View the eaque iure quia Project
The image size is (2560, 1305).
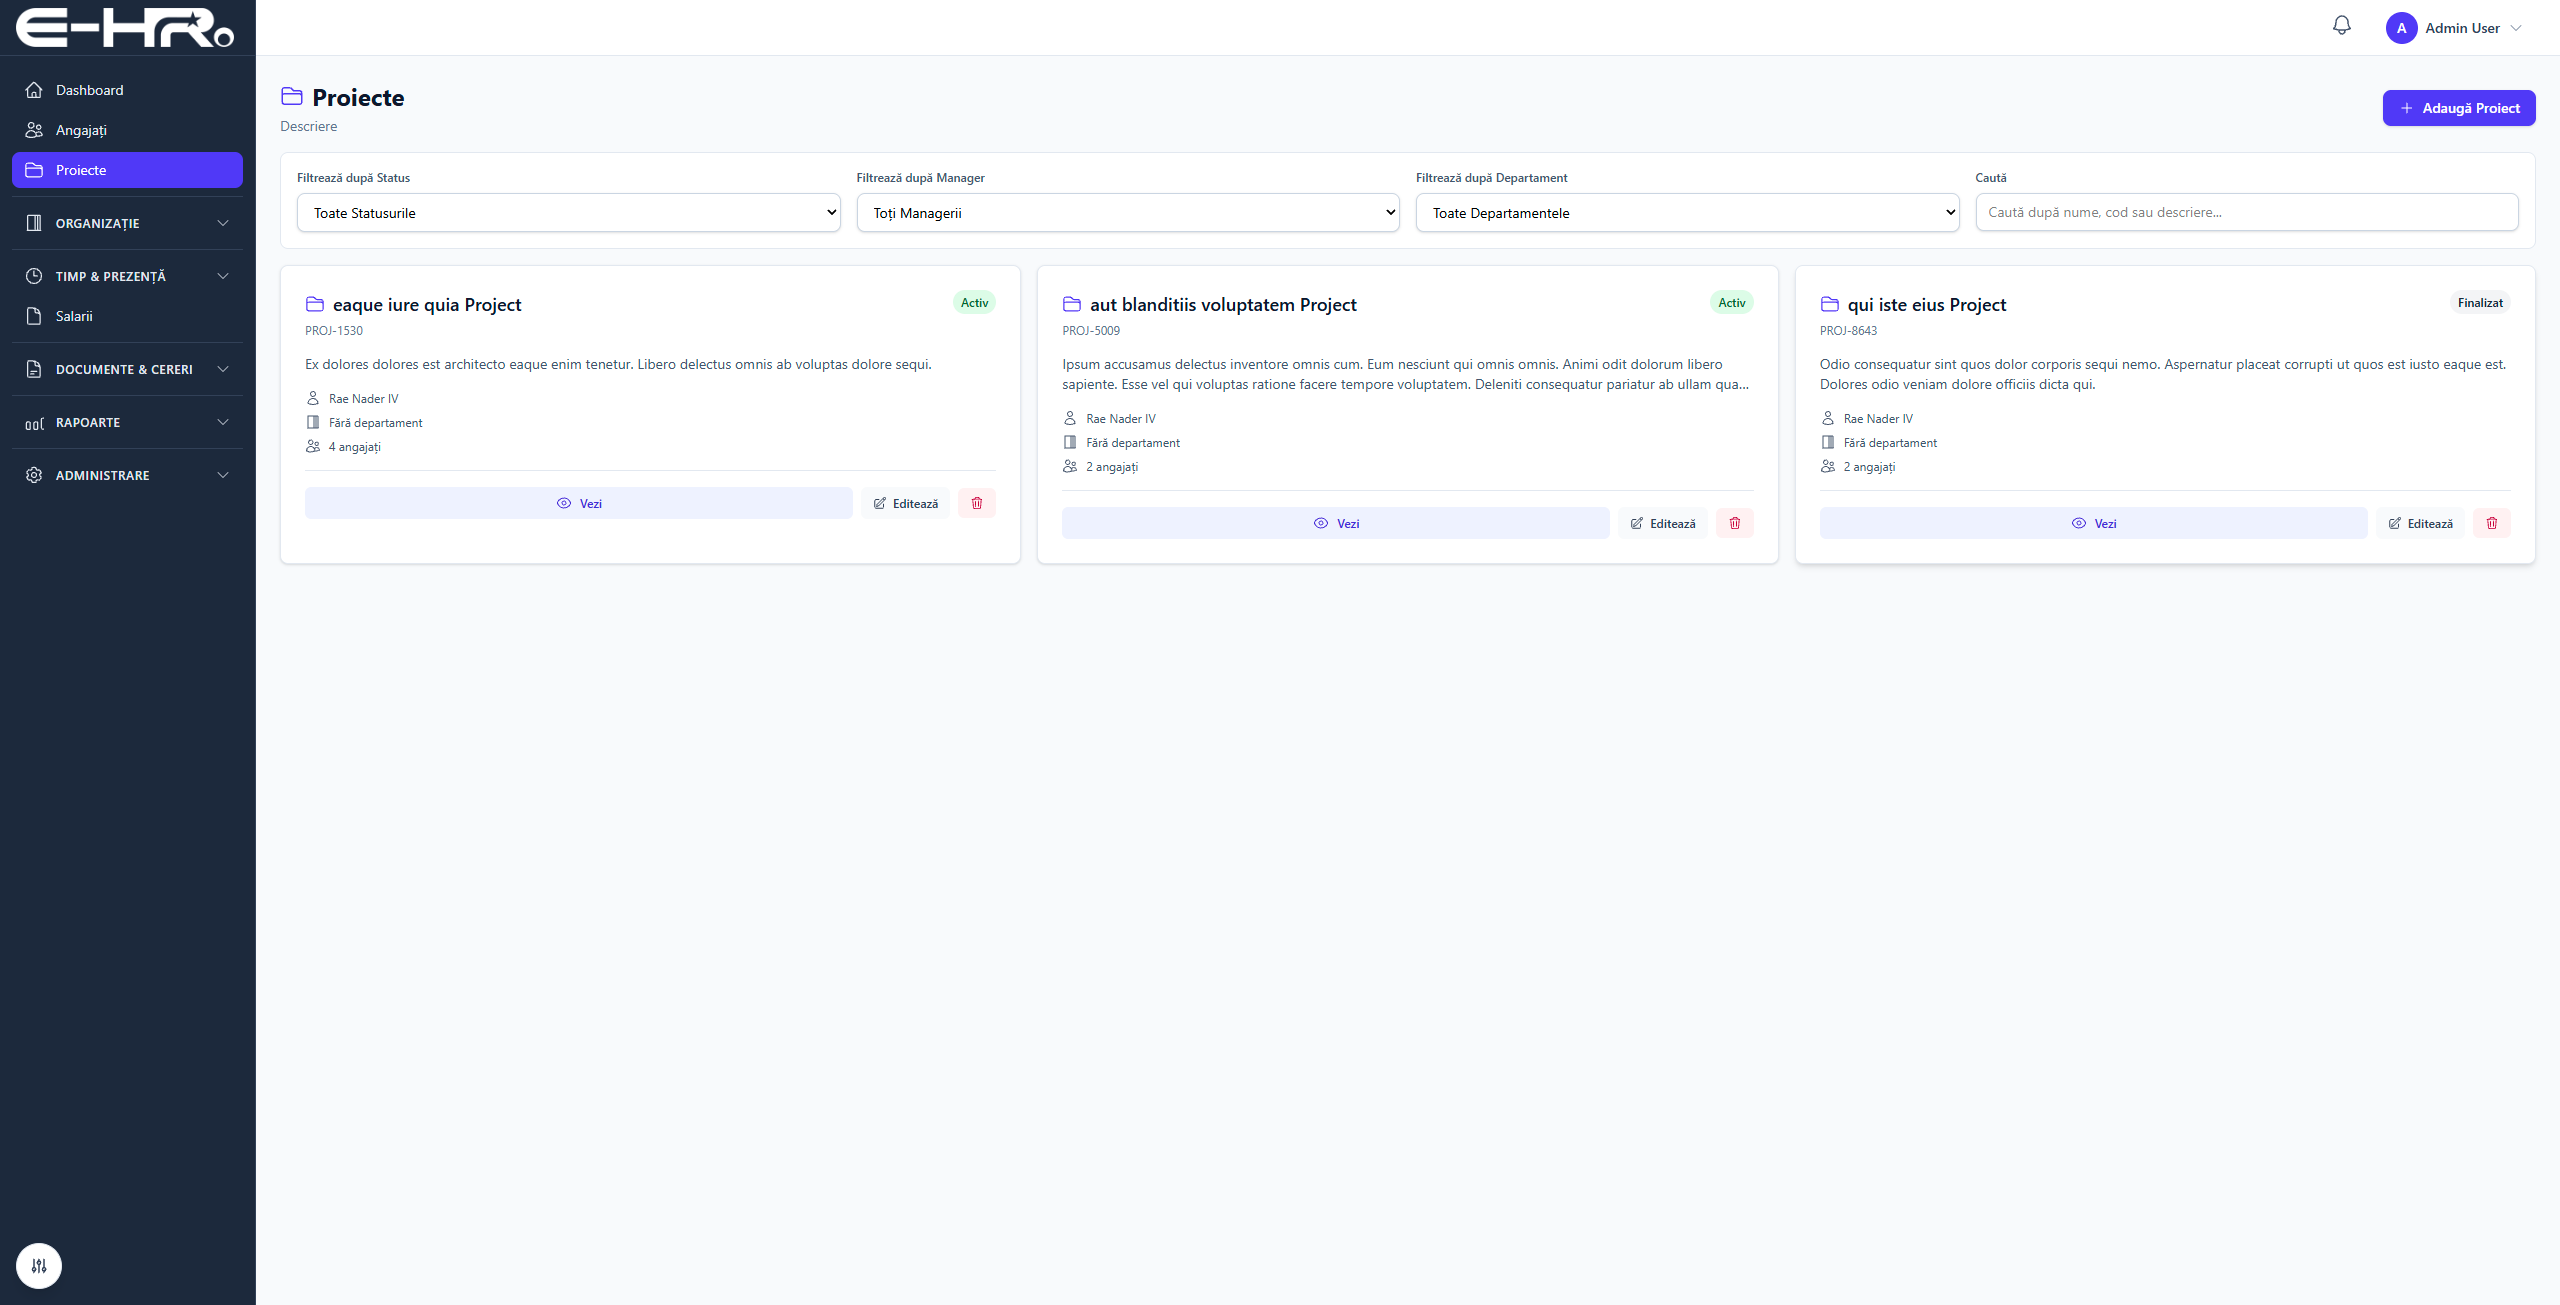tap(578, 503)
